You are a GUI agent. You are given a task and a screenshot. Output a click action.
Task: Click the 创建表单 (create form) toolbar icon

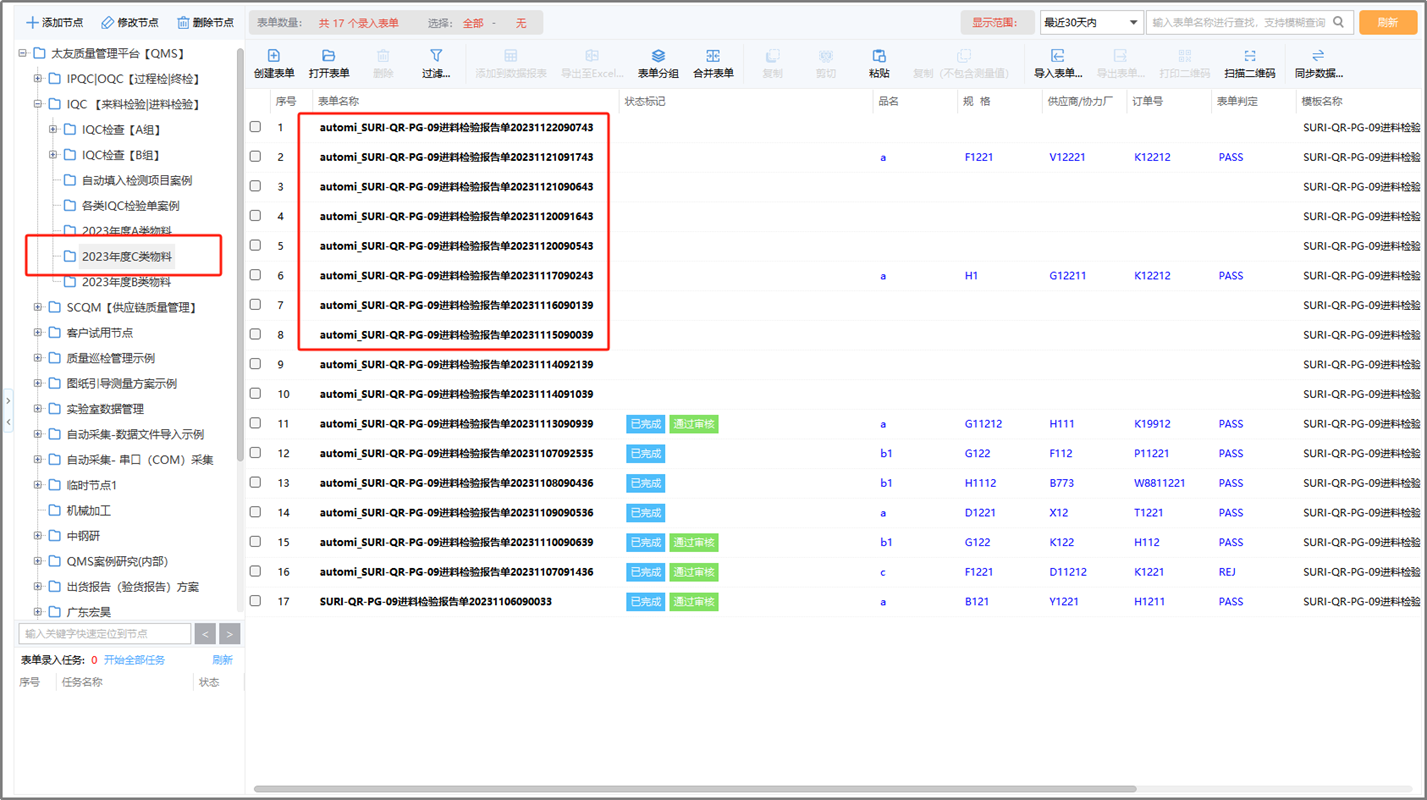coord(273,57)
